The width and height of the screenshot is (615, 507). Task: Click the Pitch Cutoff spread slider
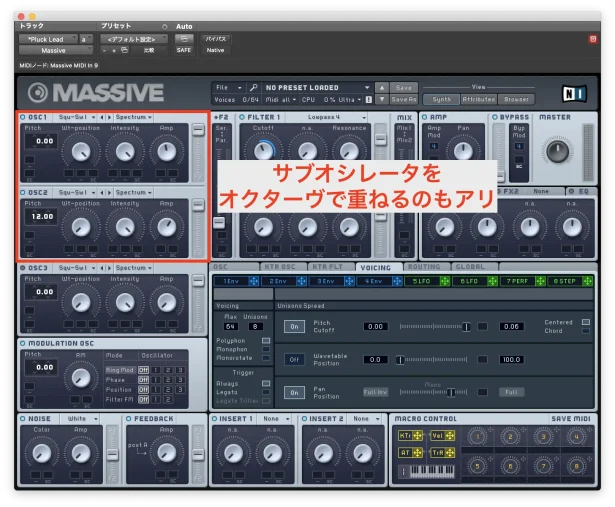(x=435, y=326)
